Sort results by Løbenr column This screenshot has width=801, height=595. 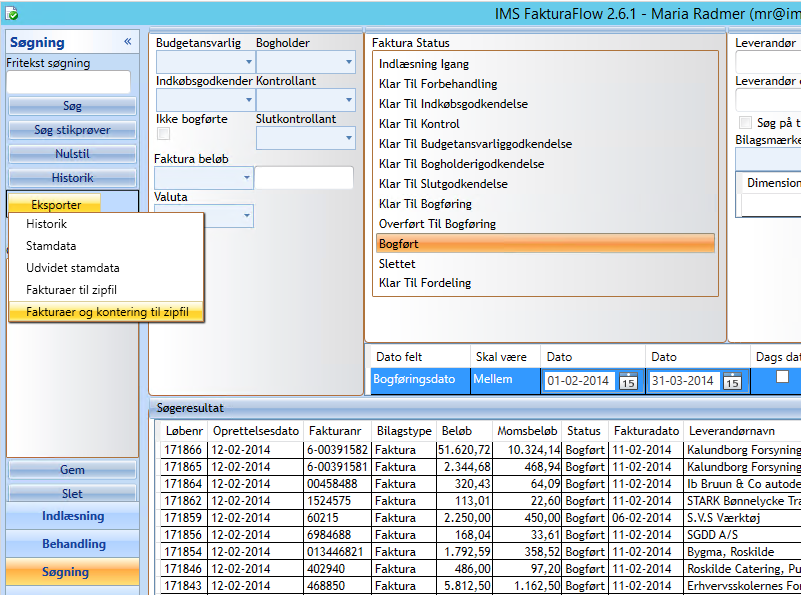click(184, 431)
